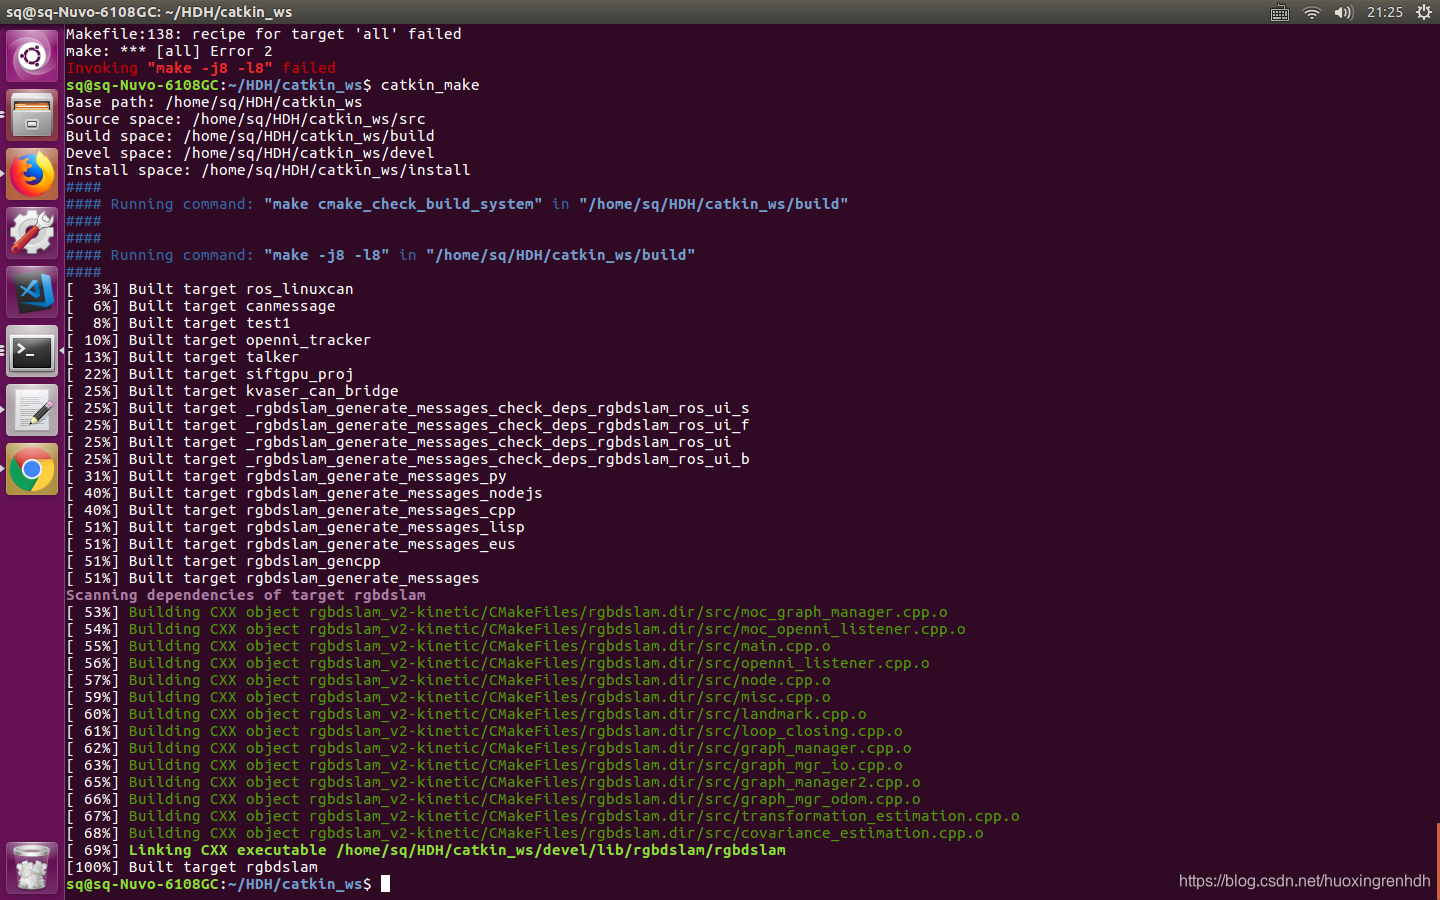Click 'rgbdslam_generate_messages_lisp' target line

click(x=295, y=527)
